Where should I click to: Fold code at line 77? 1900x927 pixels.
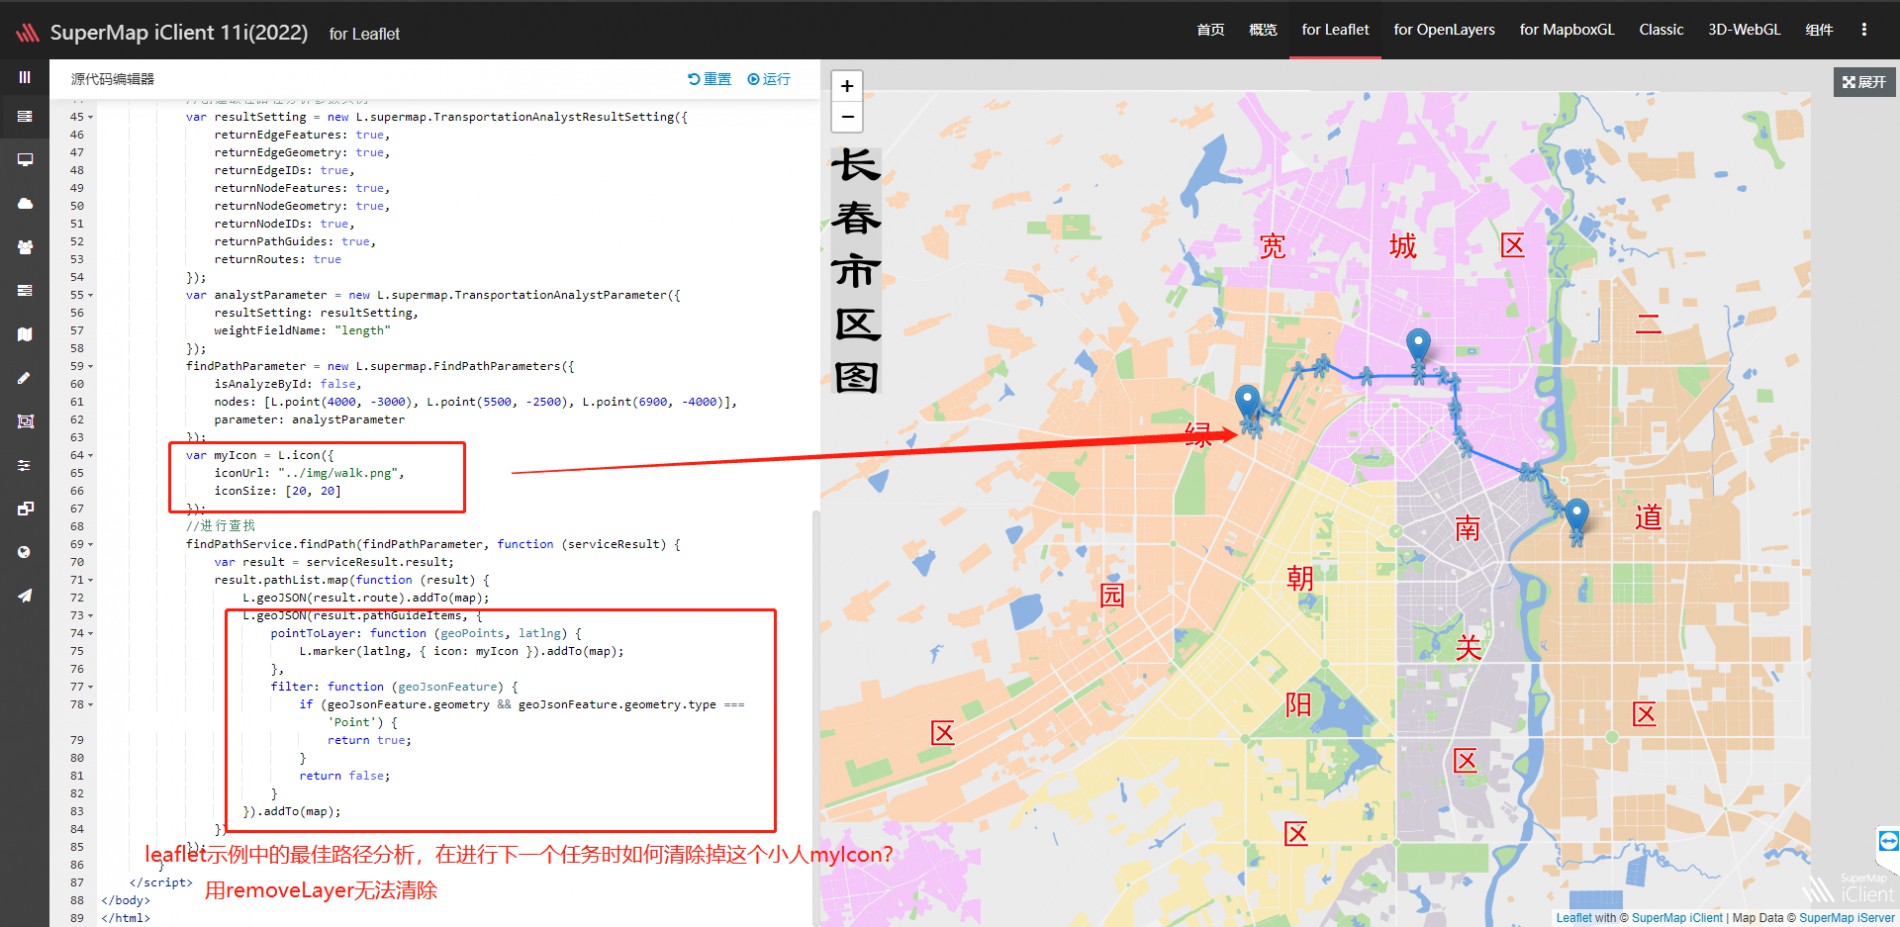91,687
